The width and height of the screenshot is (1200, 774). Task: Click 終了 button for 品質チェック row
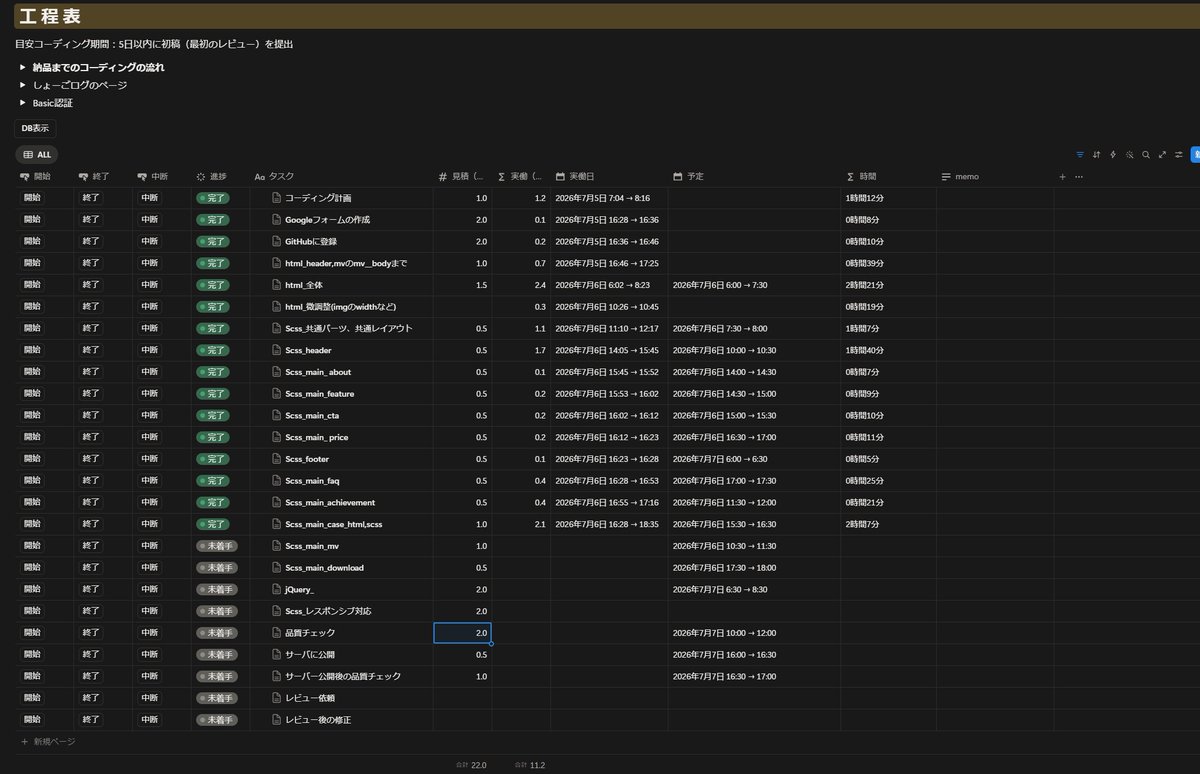(x=91, y=633)
